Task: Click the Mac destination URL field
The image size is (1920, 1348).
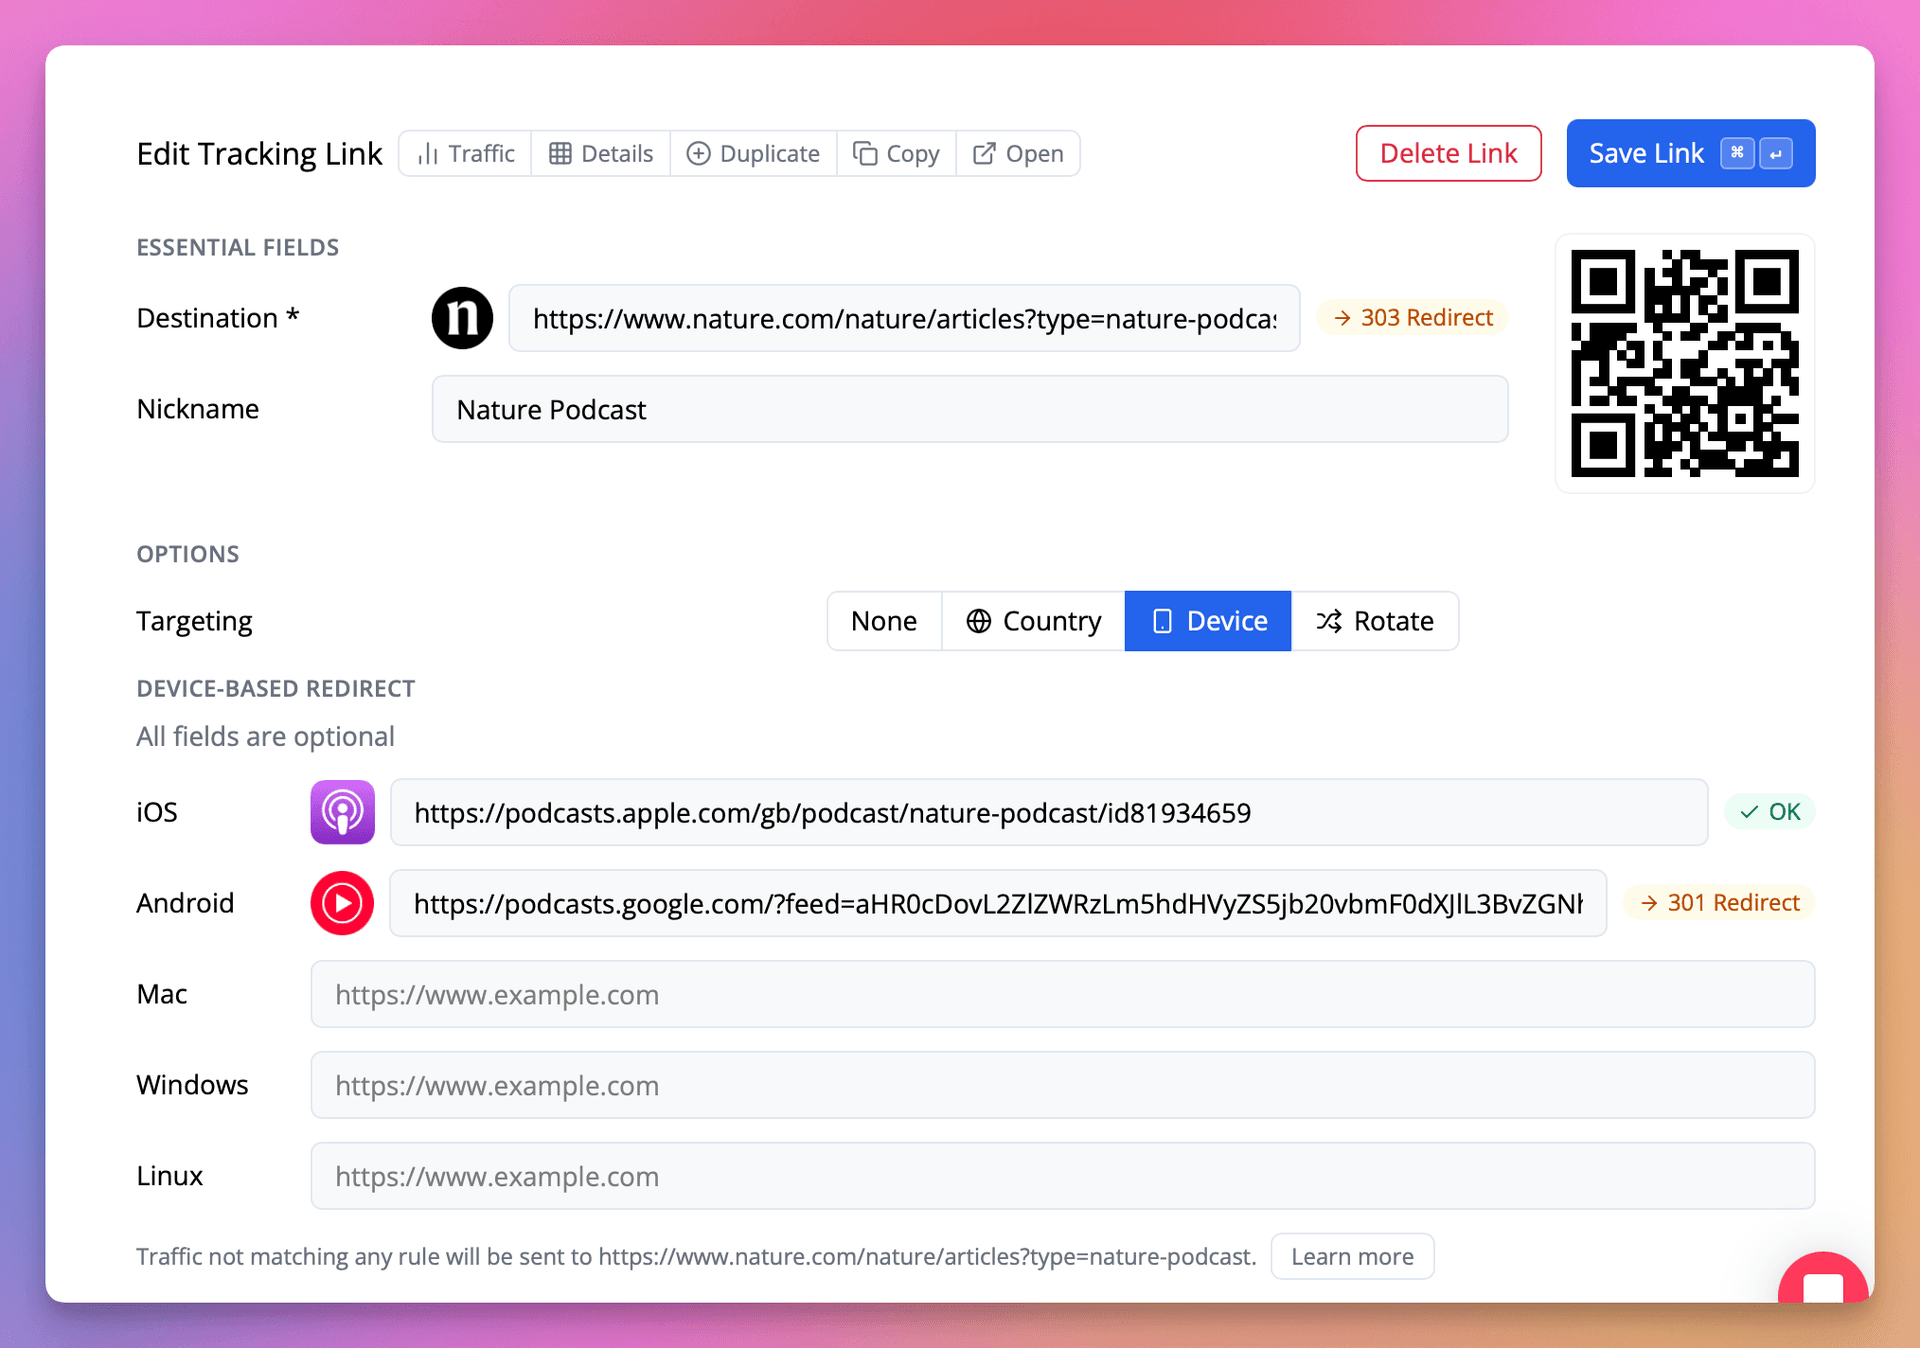Action: 1062,994
